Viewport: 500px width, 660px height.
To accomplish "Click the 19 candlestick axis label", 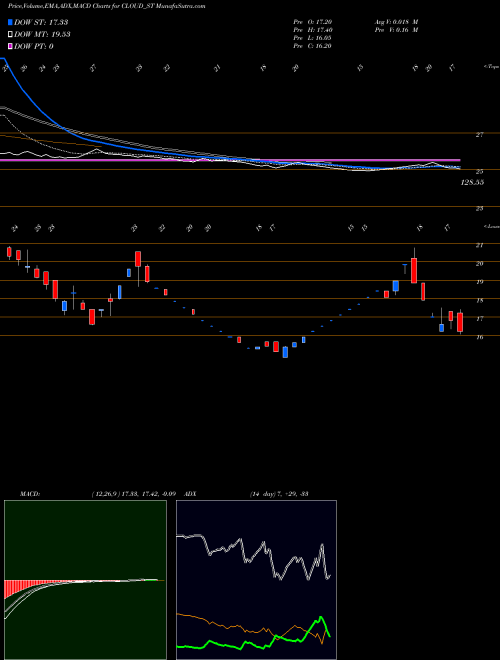I will pos(479,282).
